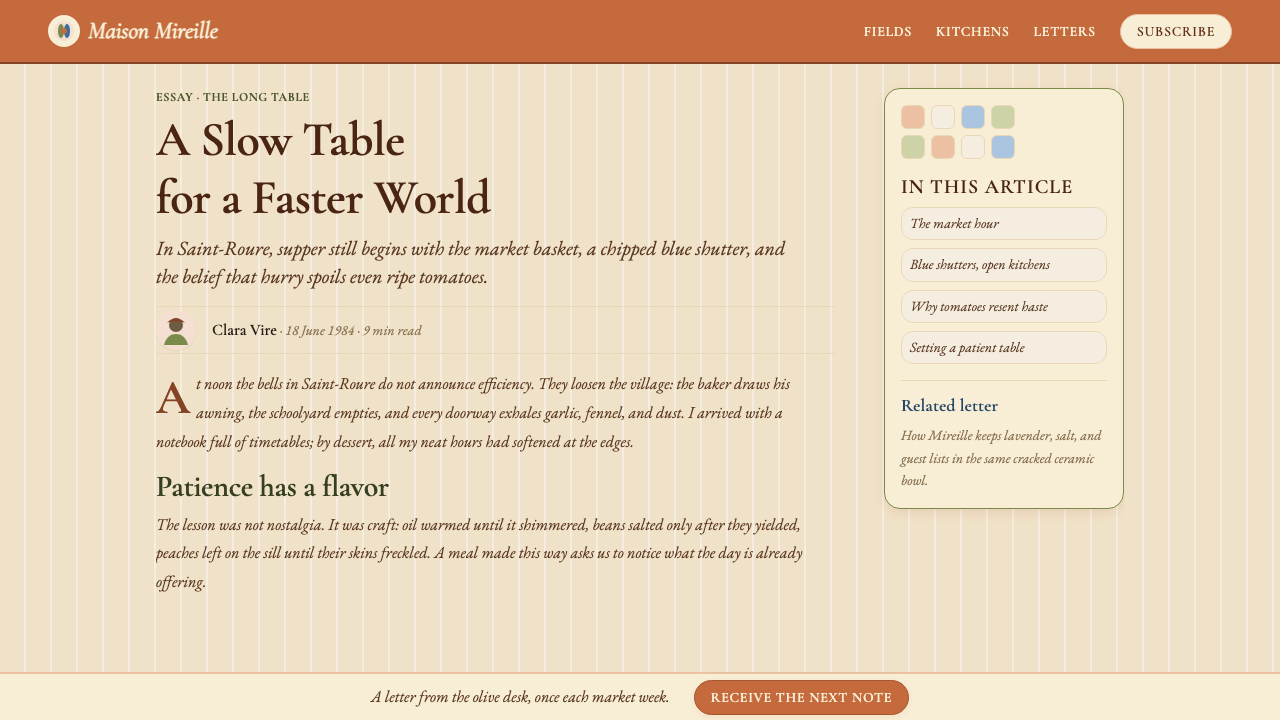Select second-row green color swatch

[913, 147]
